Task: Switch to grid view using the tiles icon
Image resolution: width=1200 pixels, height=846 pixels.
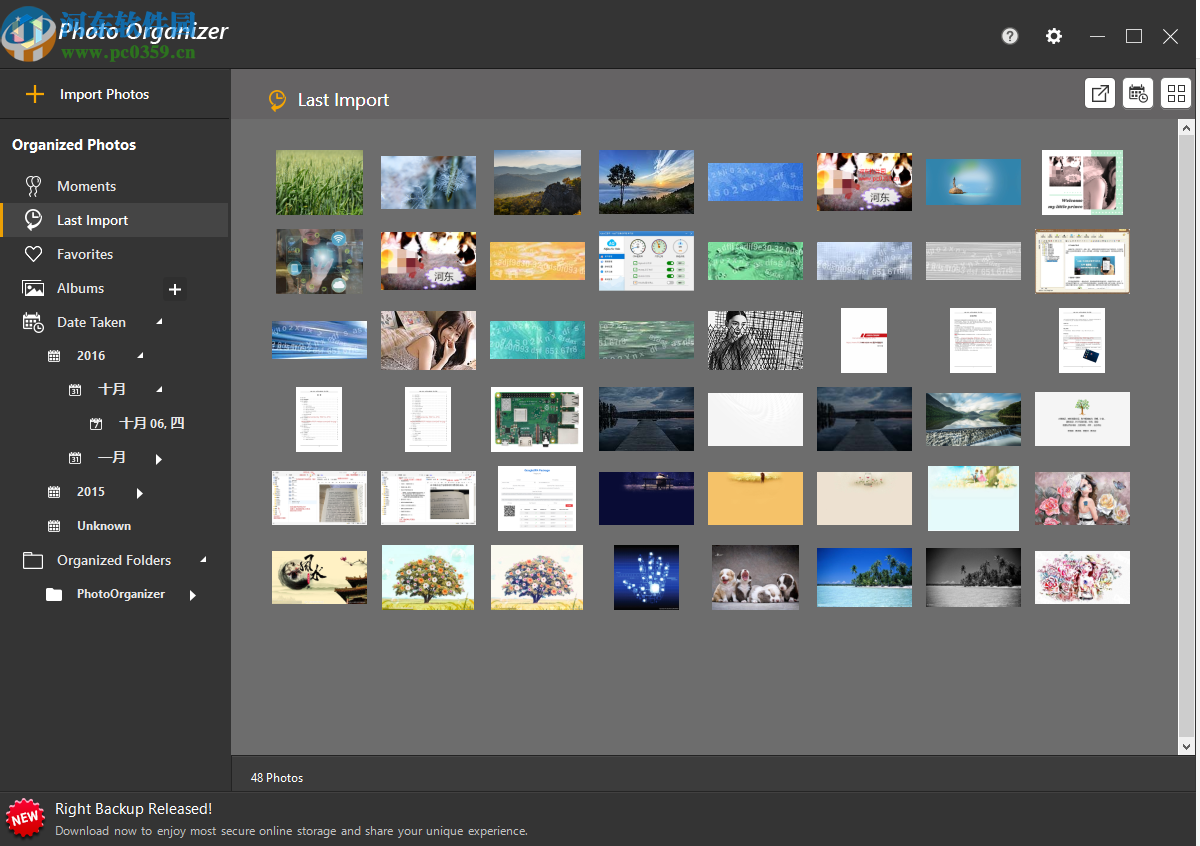Action: coord(1176,92)
